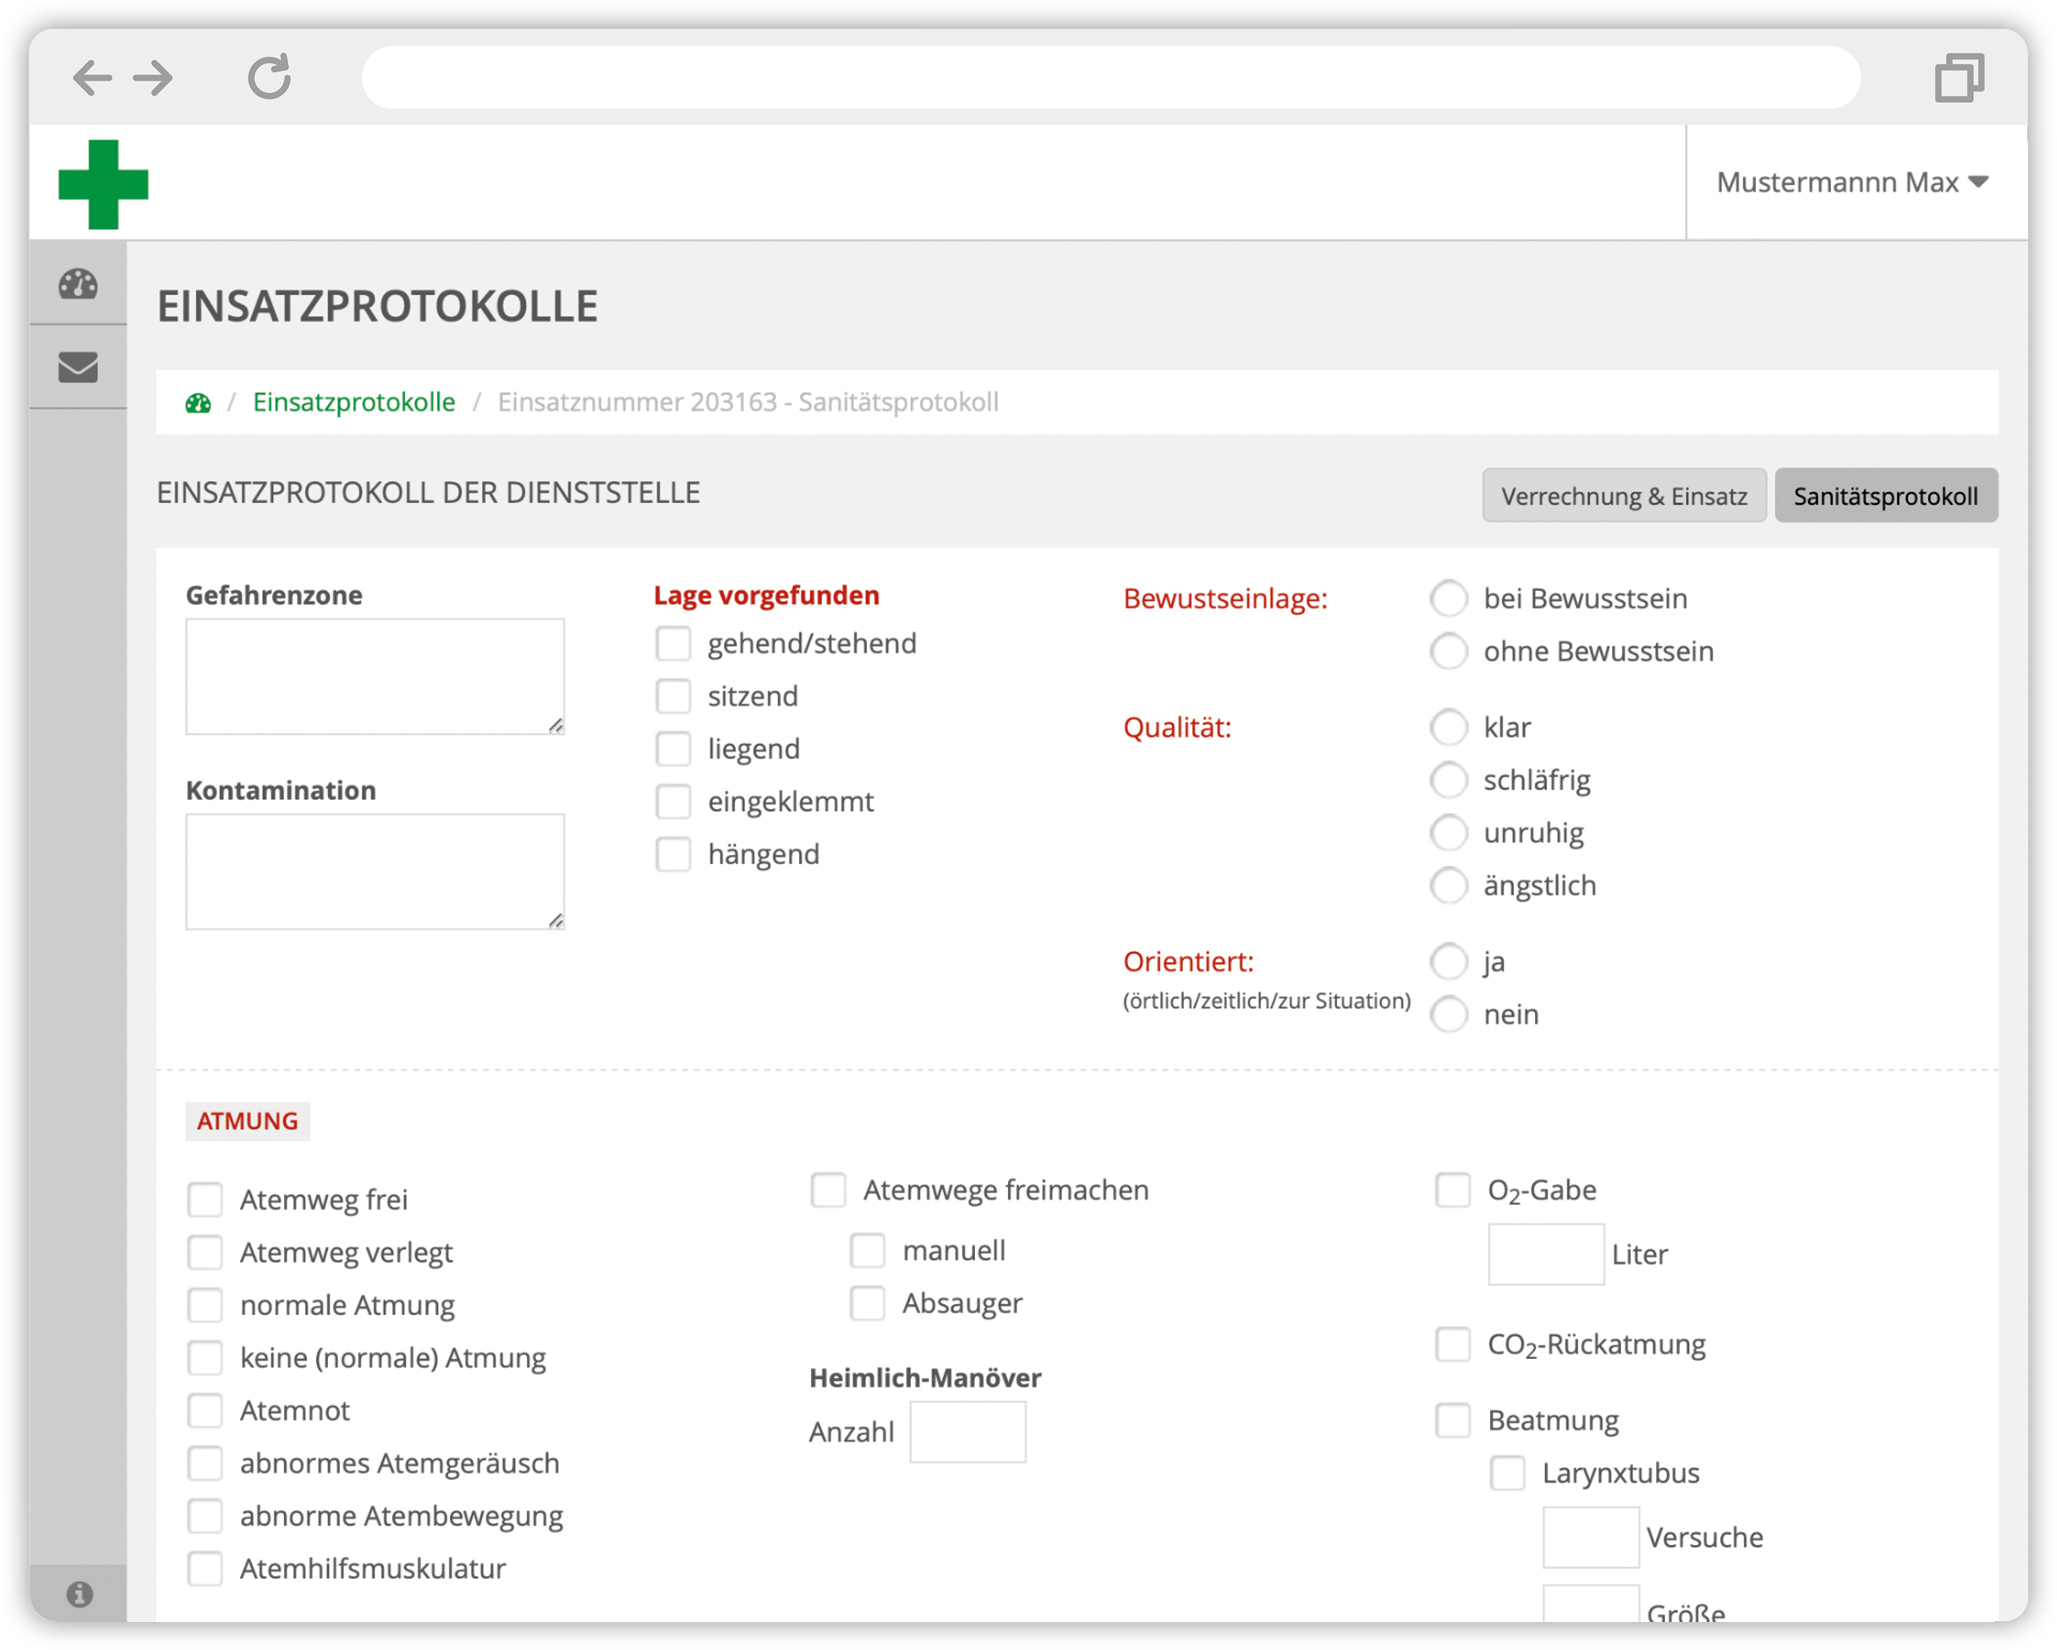Click the browser back arrow
2057x1650 pixels.
coord(92,77)
